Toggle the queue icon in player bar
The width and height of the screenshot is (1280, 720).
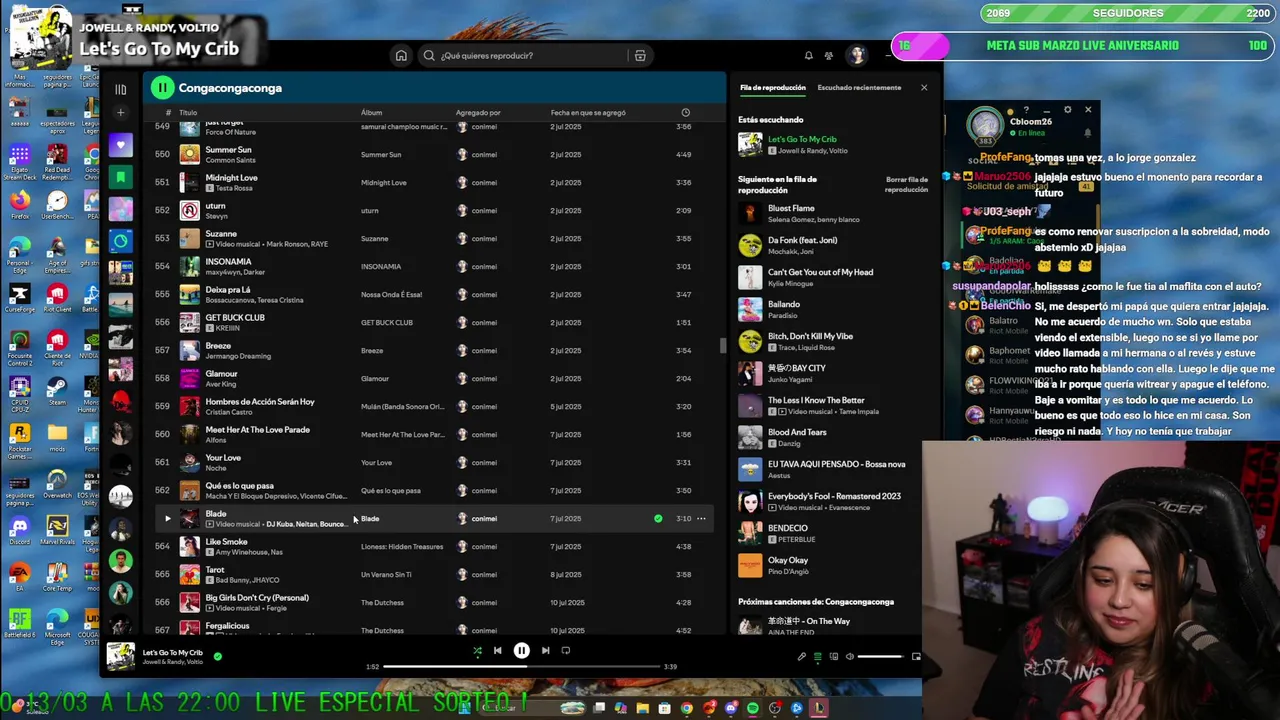coord(817,657)
